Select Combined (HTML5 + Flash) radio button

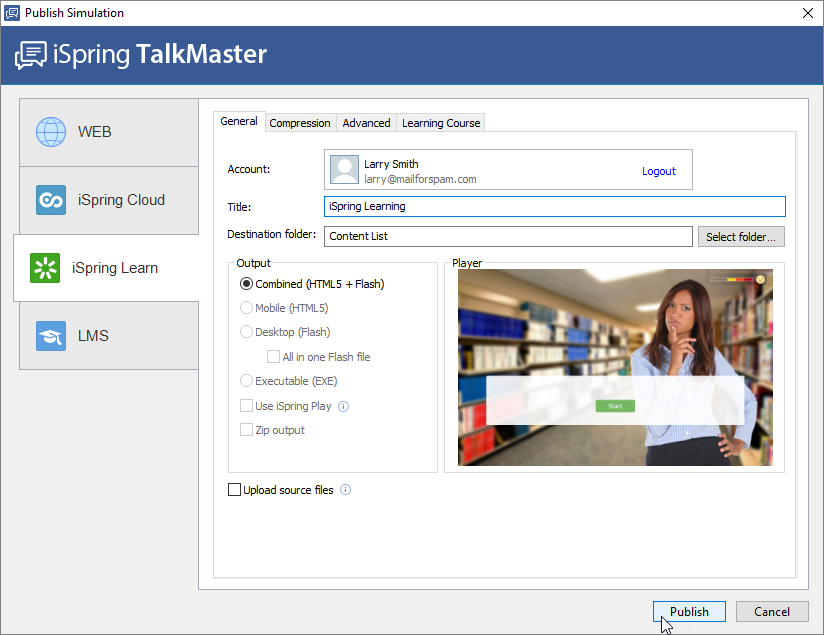pyautogui.click(x=247, y=284)
